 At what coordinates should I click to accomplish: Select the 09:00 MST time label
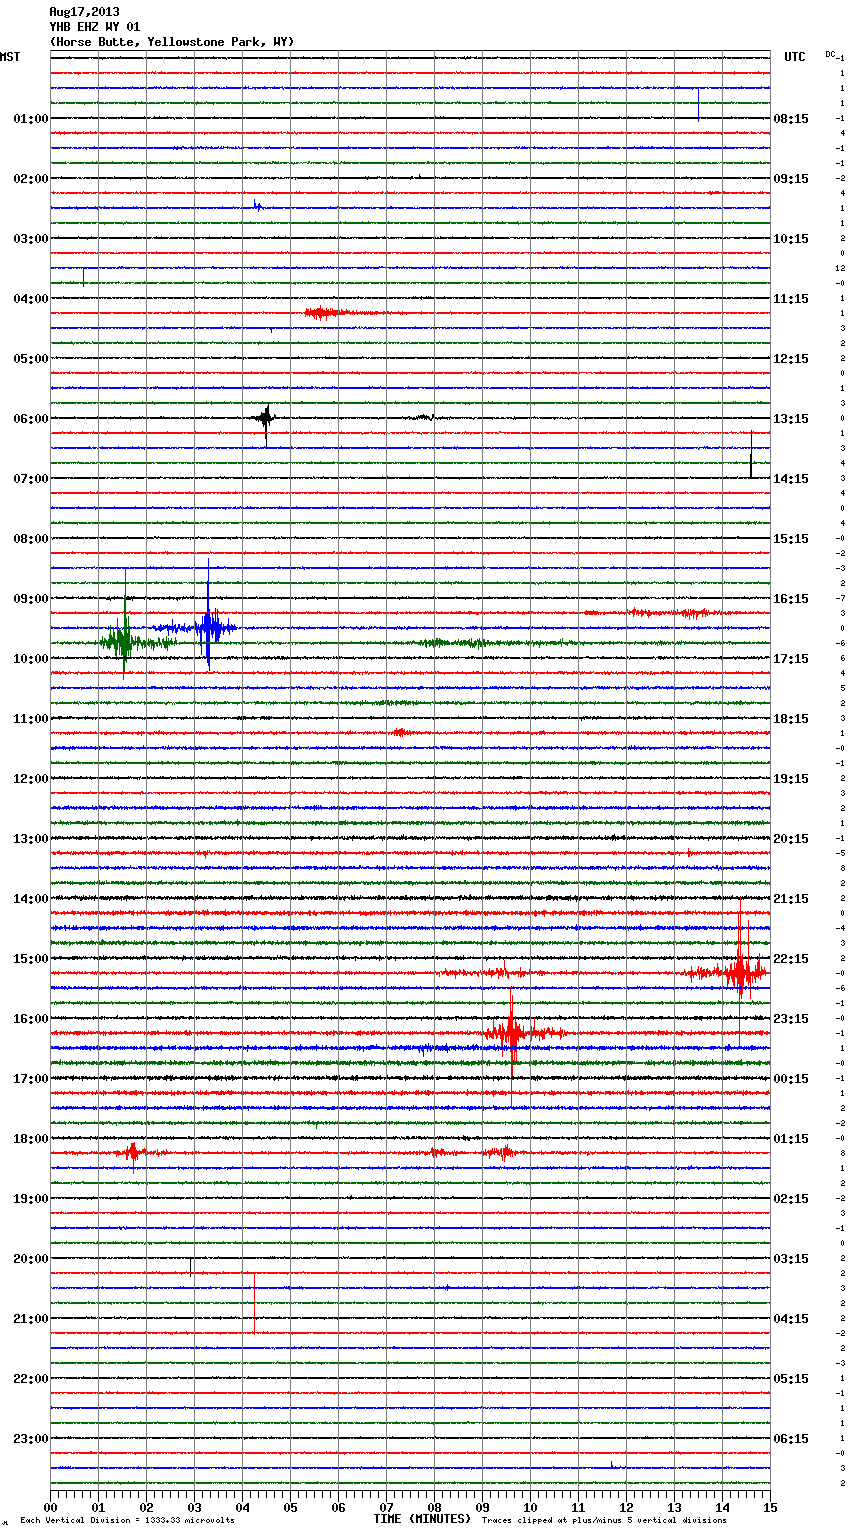(x=31, y=599)
